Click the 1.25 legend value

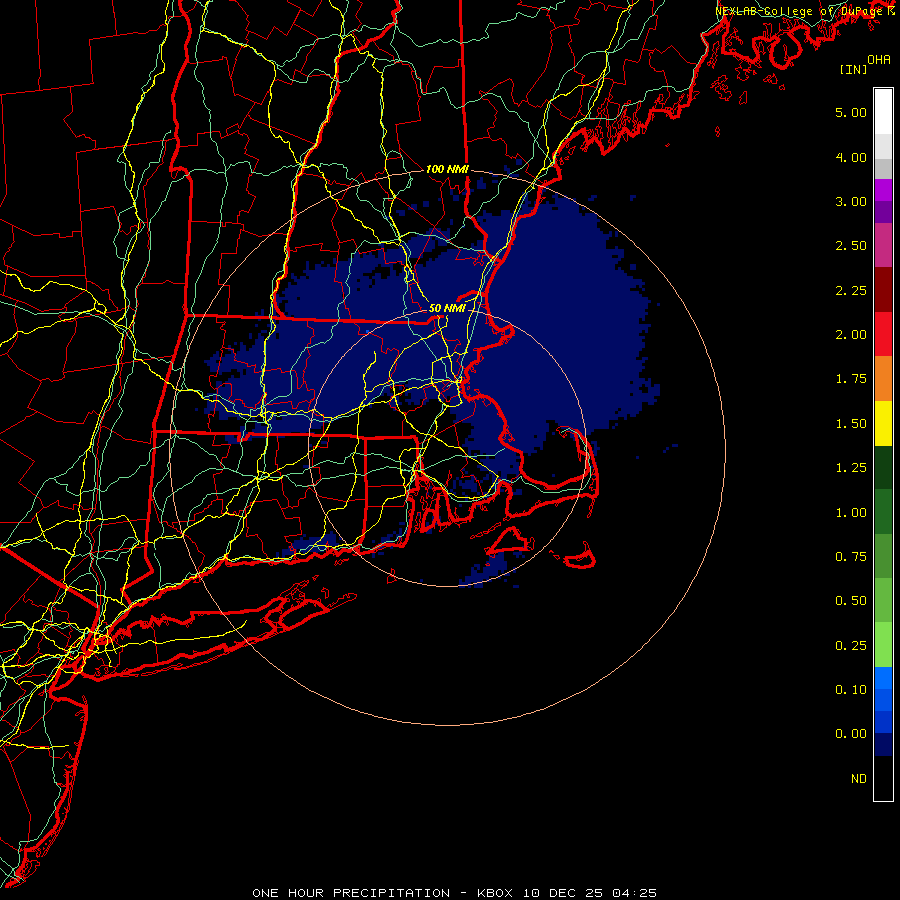pyautogui.click(x=851, y=468)
